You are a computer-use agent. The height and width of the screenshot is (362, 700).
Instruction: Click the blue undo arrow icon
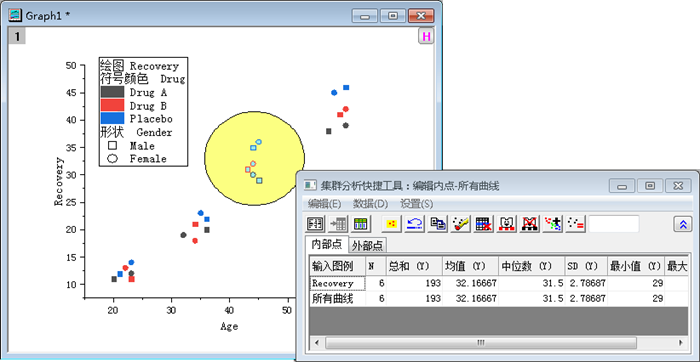pos(414,224)
